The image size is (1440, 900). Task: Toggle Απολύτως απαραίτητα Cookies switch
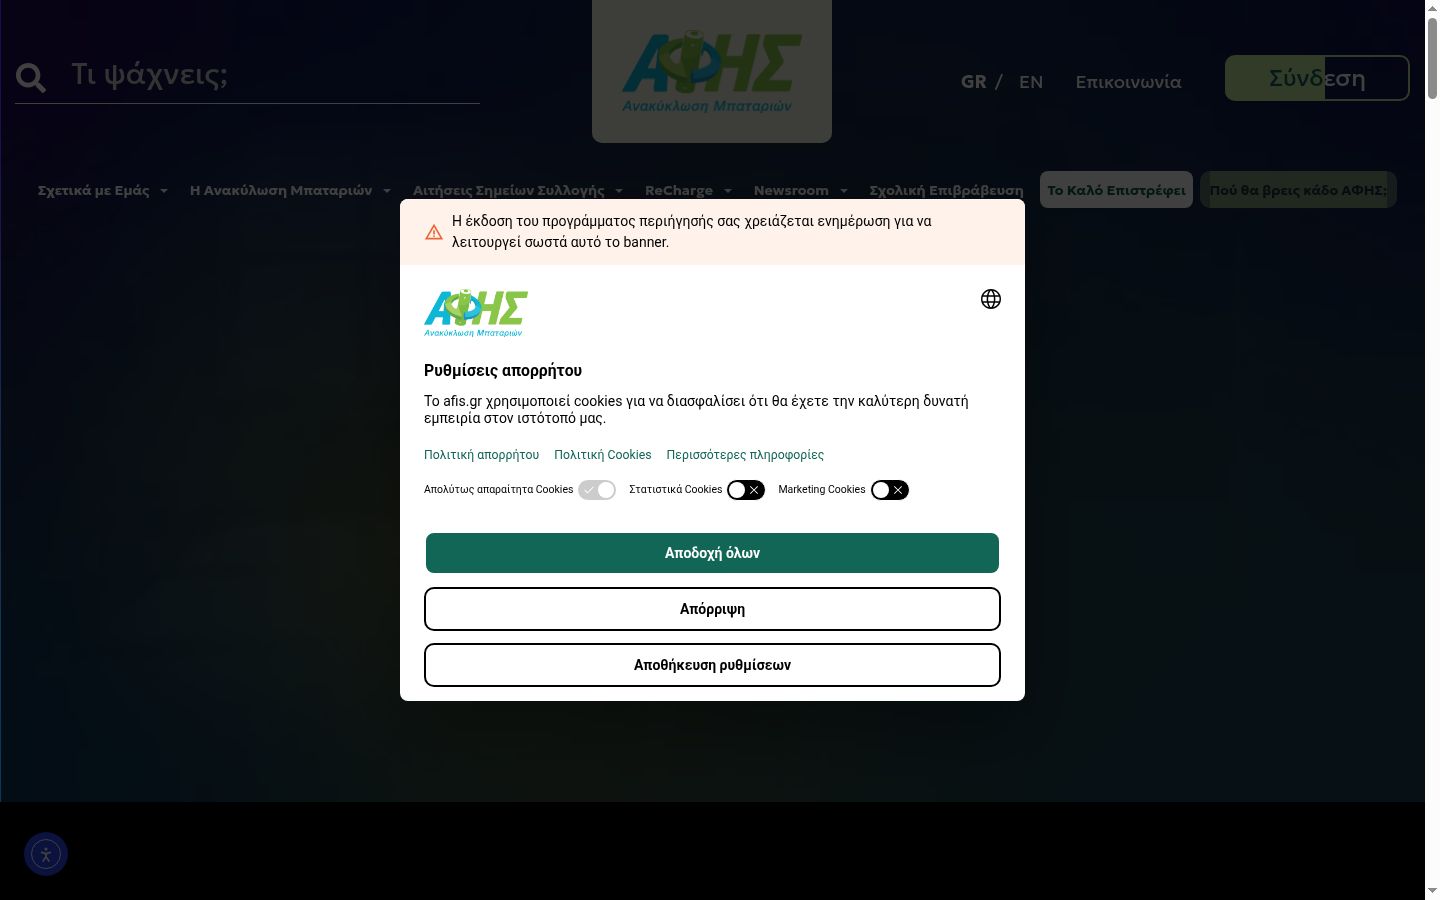(x=597, y=490)
